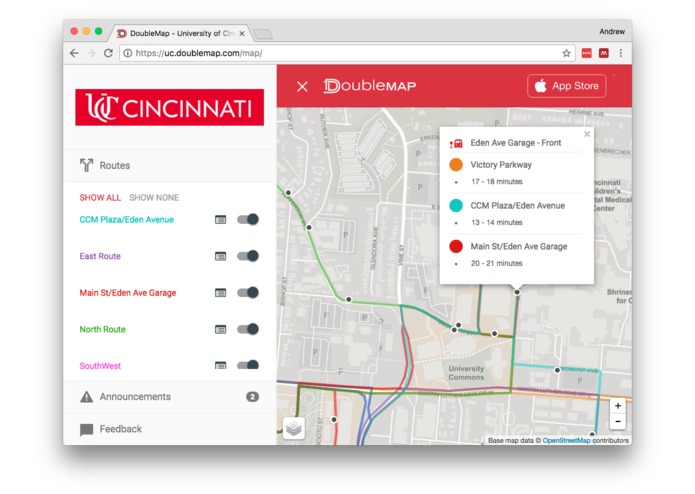Click the teal CCM Plaza/Eden Avenue circle in popup

pyautogui.click(x=456, y=206)
